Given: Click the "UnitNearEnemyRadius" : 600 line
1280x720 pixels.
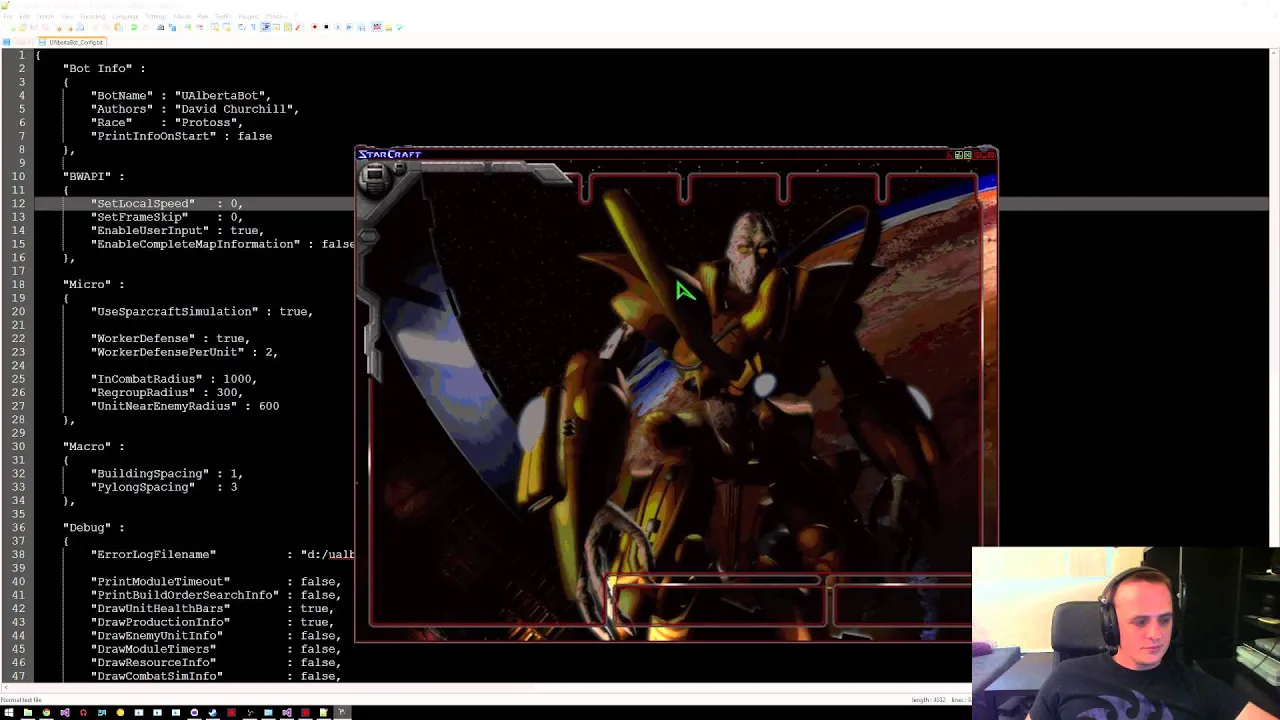Looking at the screenshot, I should click(x=185, y=406).
